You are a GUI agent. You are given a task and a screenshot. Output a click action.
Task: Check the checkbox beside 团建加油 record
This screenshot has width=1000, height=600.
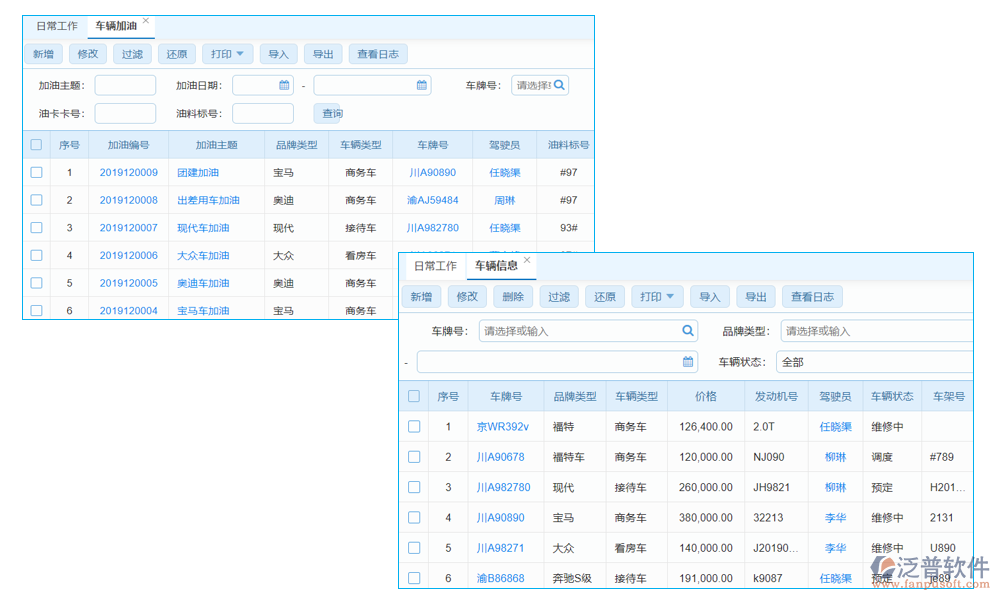pyautogui.click(x=36, y=172)
